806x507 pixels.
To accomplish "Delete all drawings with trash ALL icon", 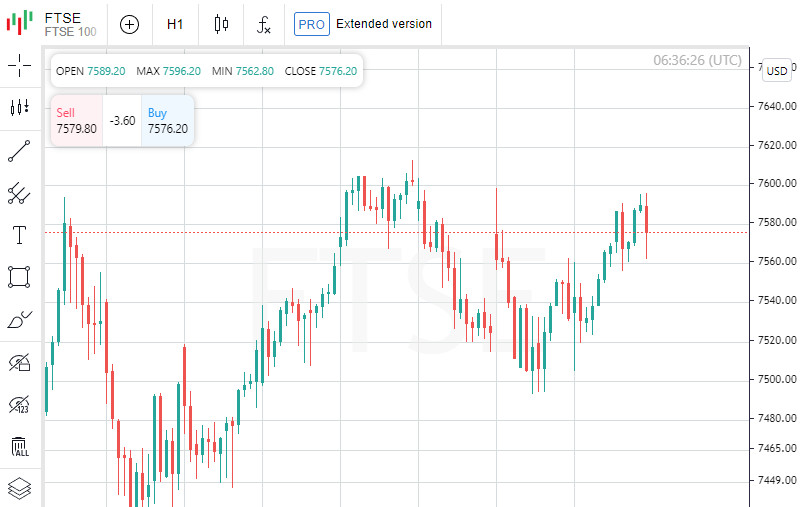I will pos(20,447).
